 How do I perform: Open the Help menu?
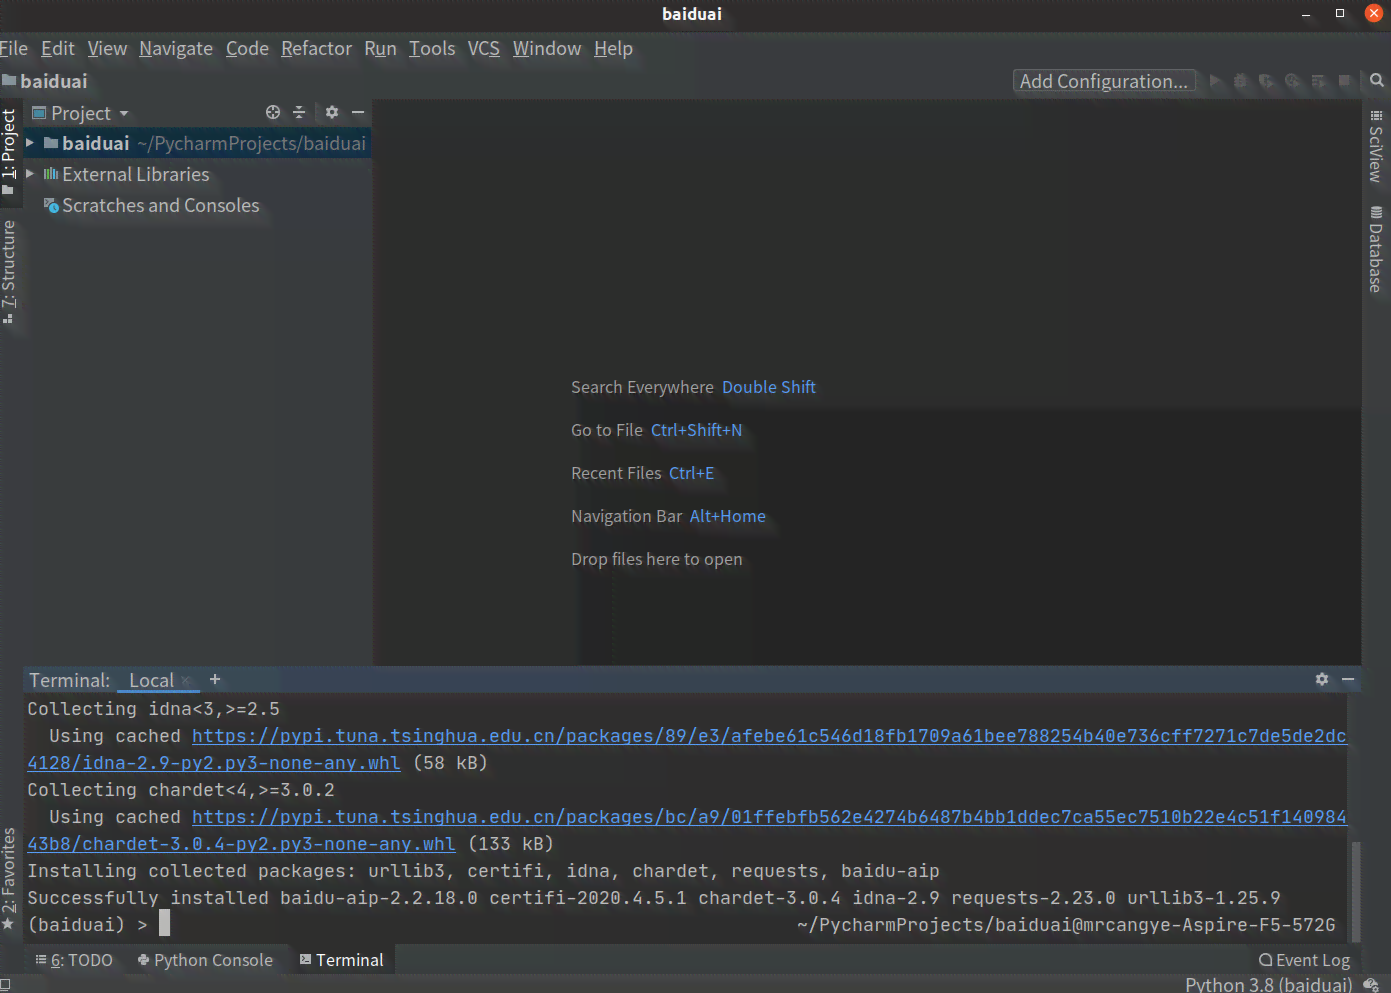tap(613, 48)
